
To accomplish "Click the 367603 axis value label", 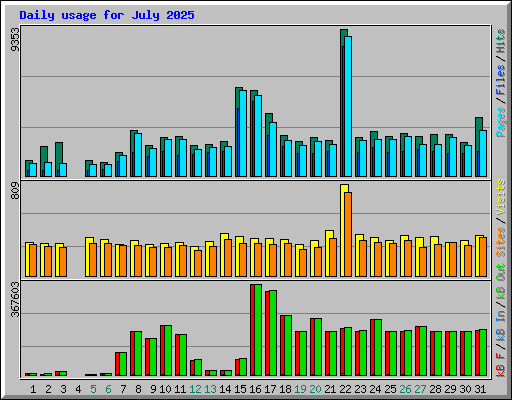I will tap(15, 299).
